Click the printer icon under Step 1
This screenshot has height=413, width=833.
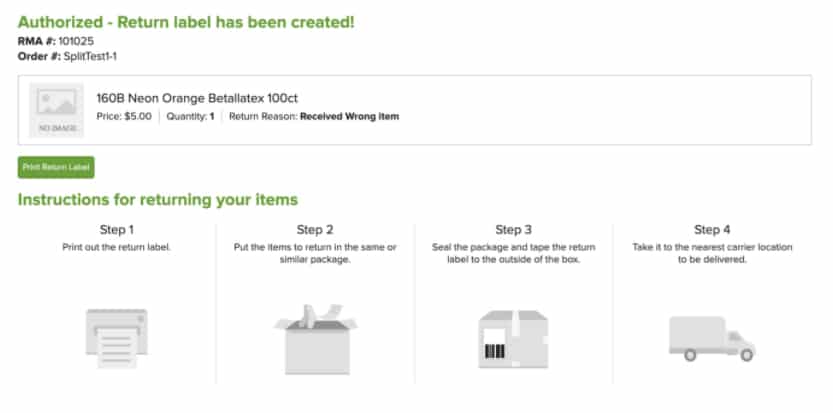(x=117, y=339)
